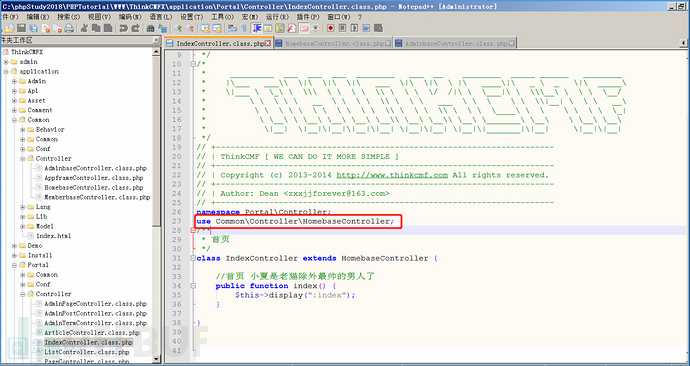Toggle the Document Map panel icon
Screen dimensions: 690x366
click(x=279, y=28)
